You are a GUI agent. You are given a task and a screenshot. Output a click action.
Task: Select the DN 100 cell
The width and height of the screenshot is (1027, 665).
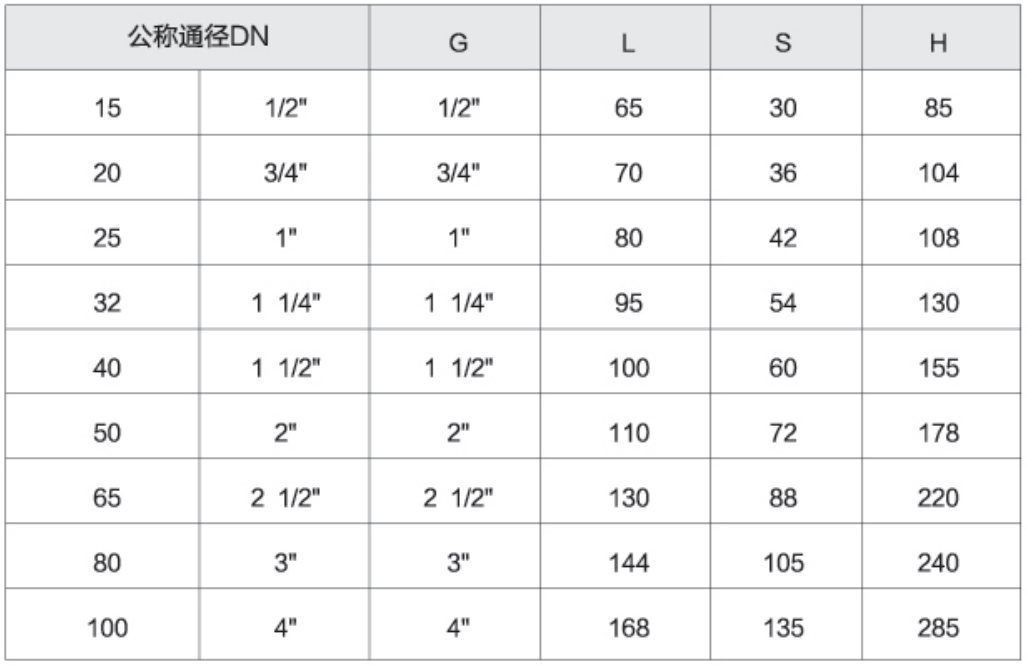click(x=102, y=624)
